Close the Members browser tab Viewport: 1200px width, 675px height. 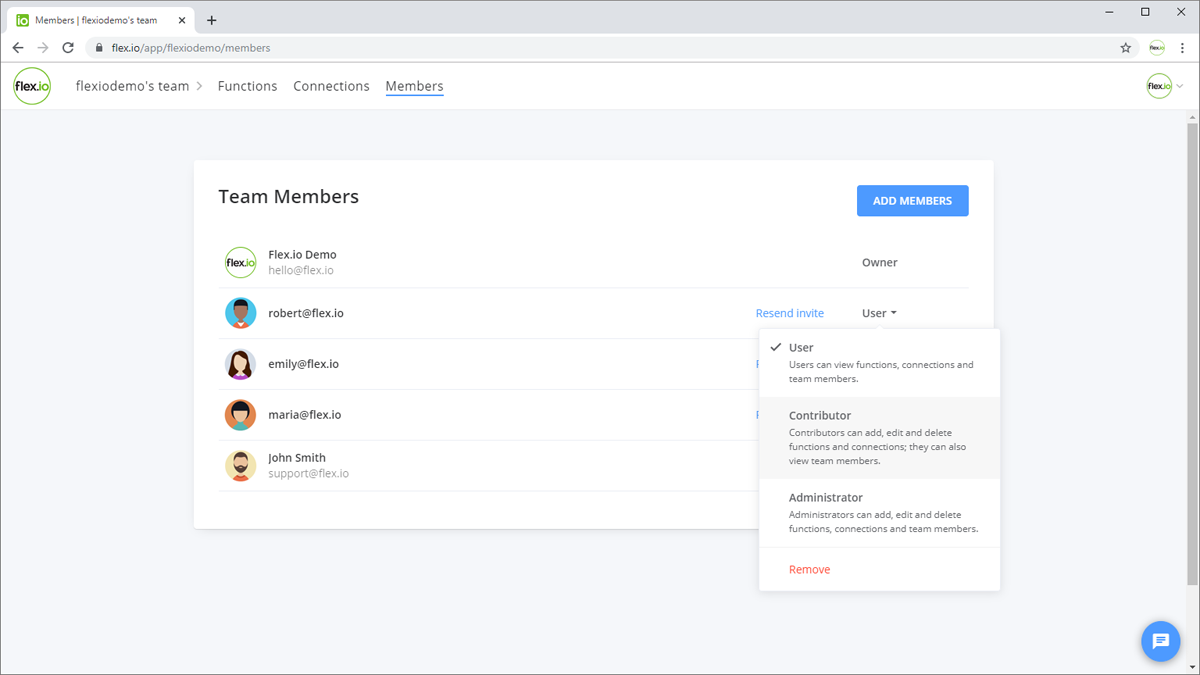[x=183, y=20]
